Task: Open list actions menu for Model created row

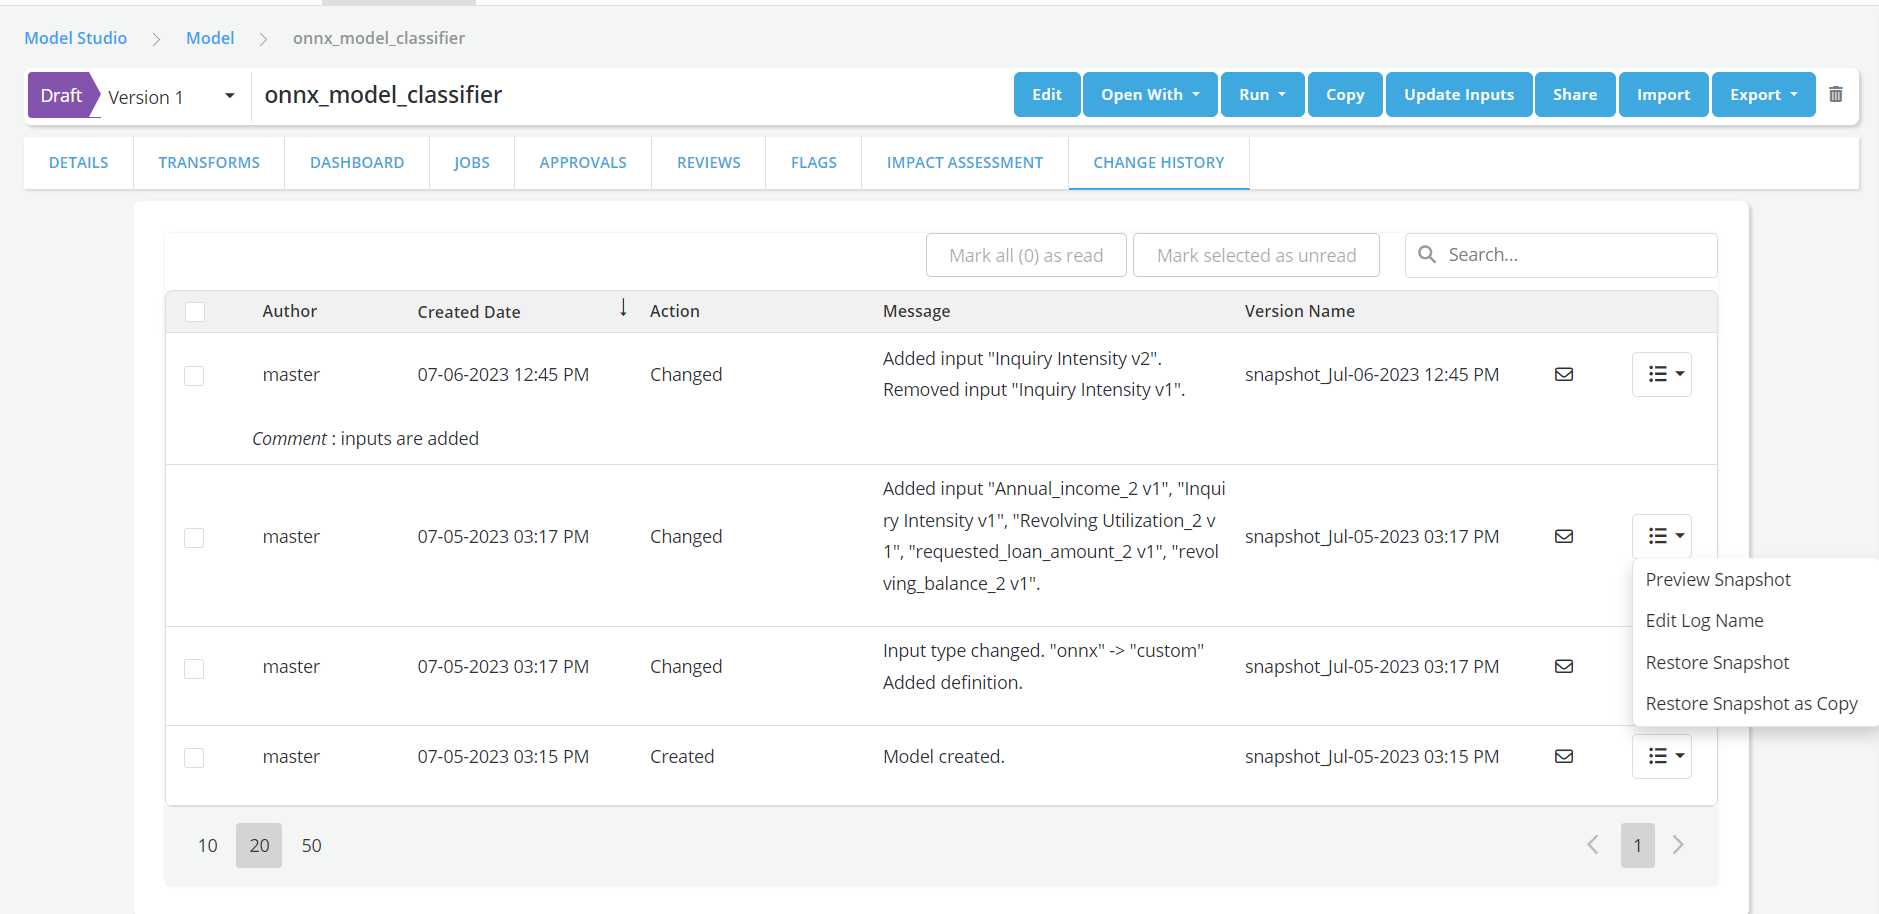Action: pos(1661,756)
